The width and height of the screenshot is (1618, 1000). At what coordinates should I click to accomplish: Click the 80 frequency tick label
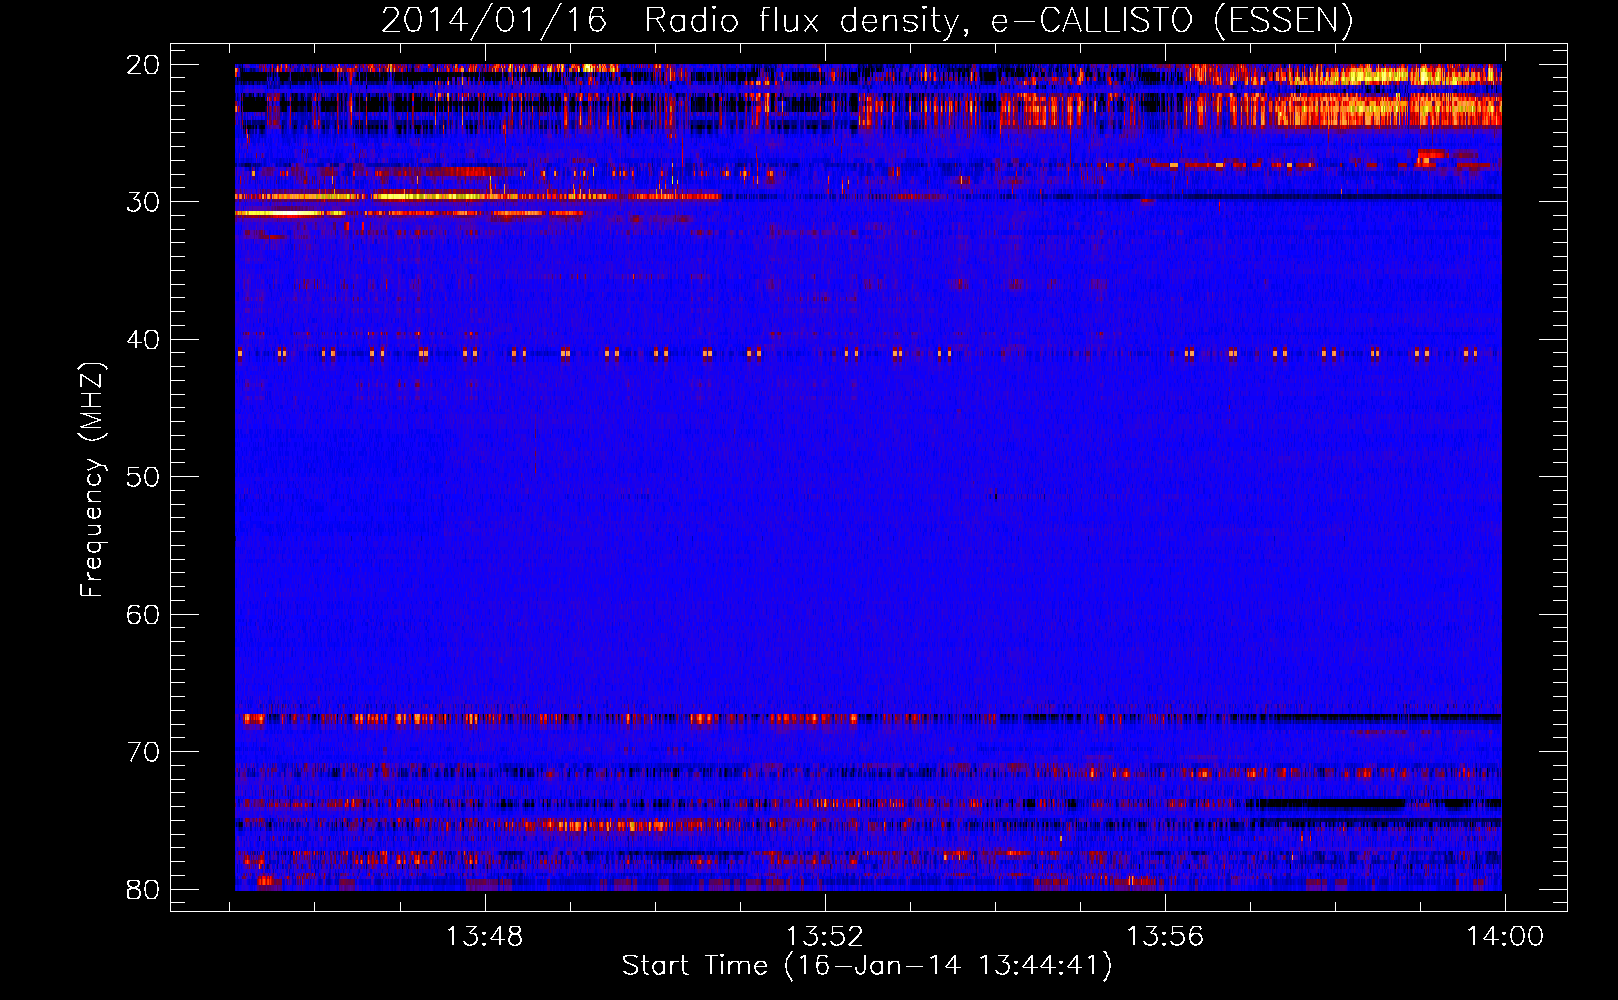(143, 890)
